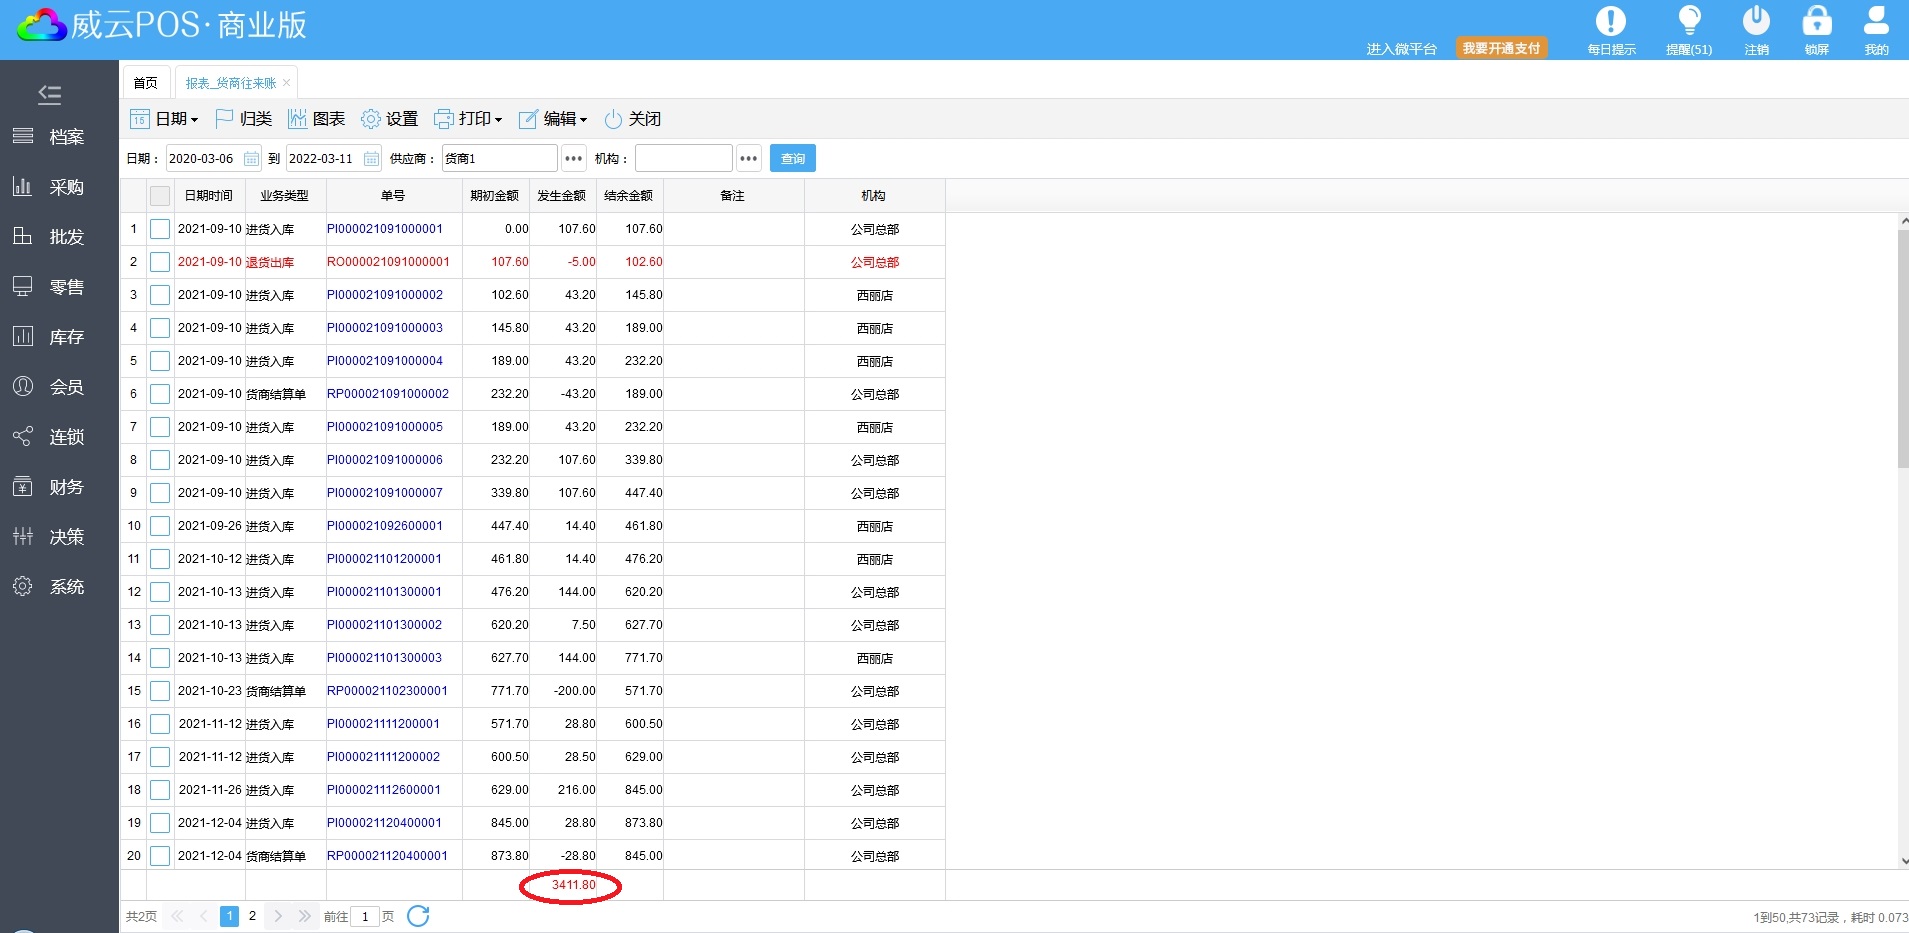Open order link PI000021091000001
Viewport: 1909px width, 933px height.
(385, 229)
